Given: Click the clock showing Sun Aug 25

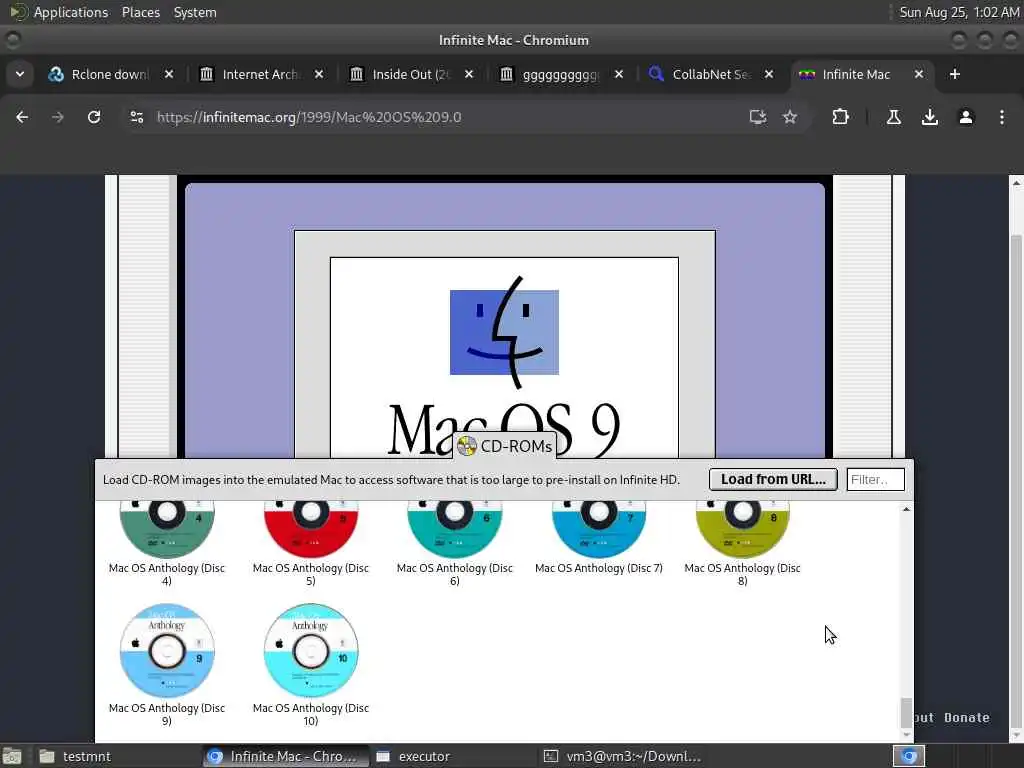Looking at the screenshot, I should point(959,12).
